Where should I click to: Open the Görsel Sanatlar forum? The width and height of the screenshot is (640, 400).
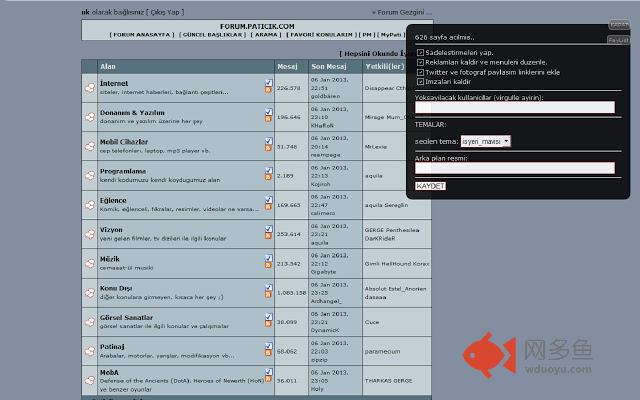point(127,318)
